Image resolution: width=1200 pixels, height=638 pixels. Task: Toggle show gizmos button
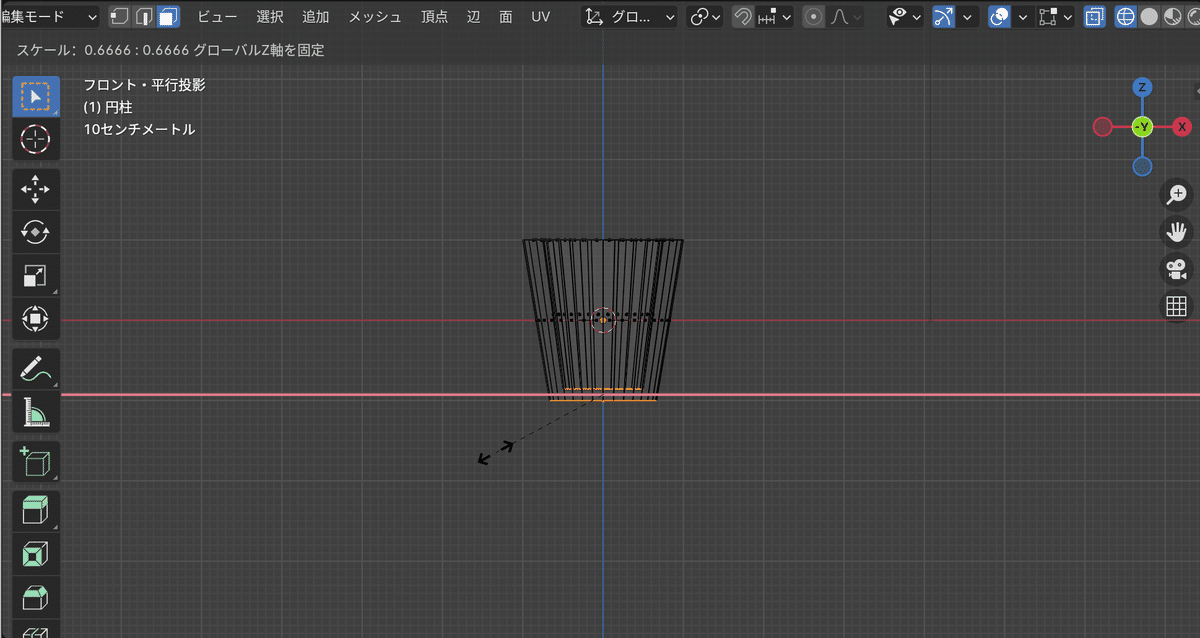pyautogui.click(x=944, y=17)
